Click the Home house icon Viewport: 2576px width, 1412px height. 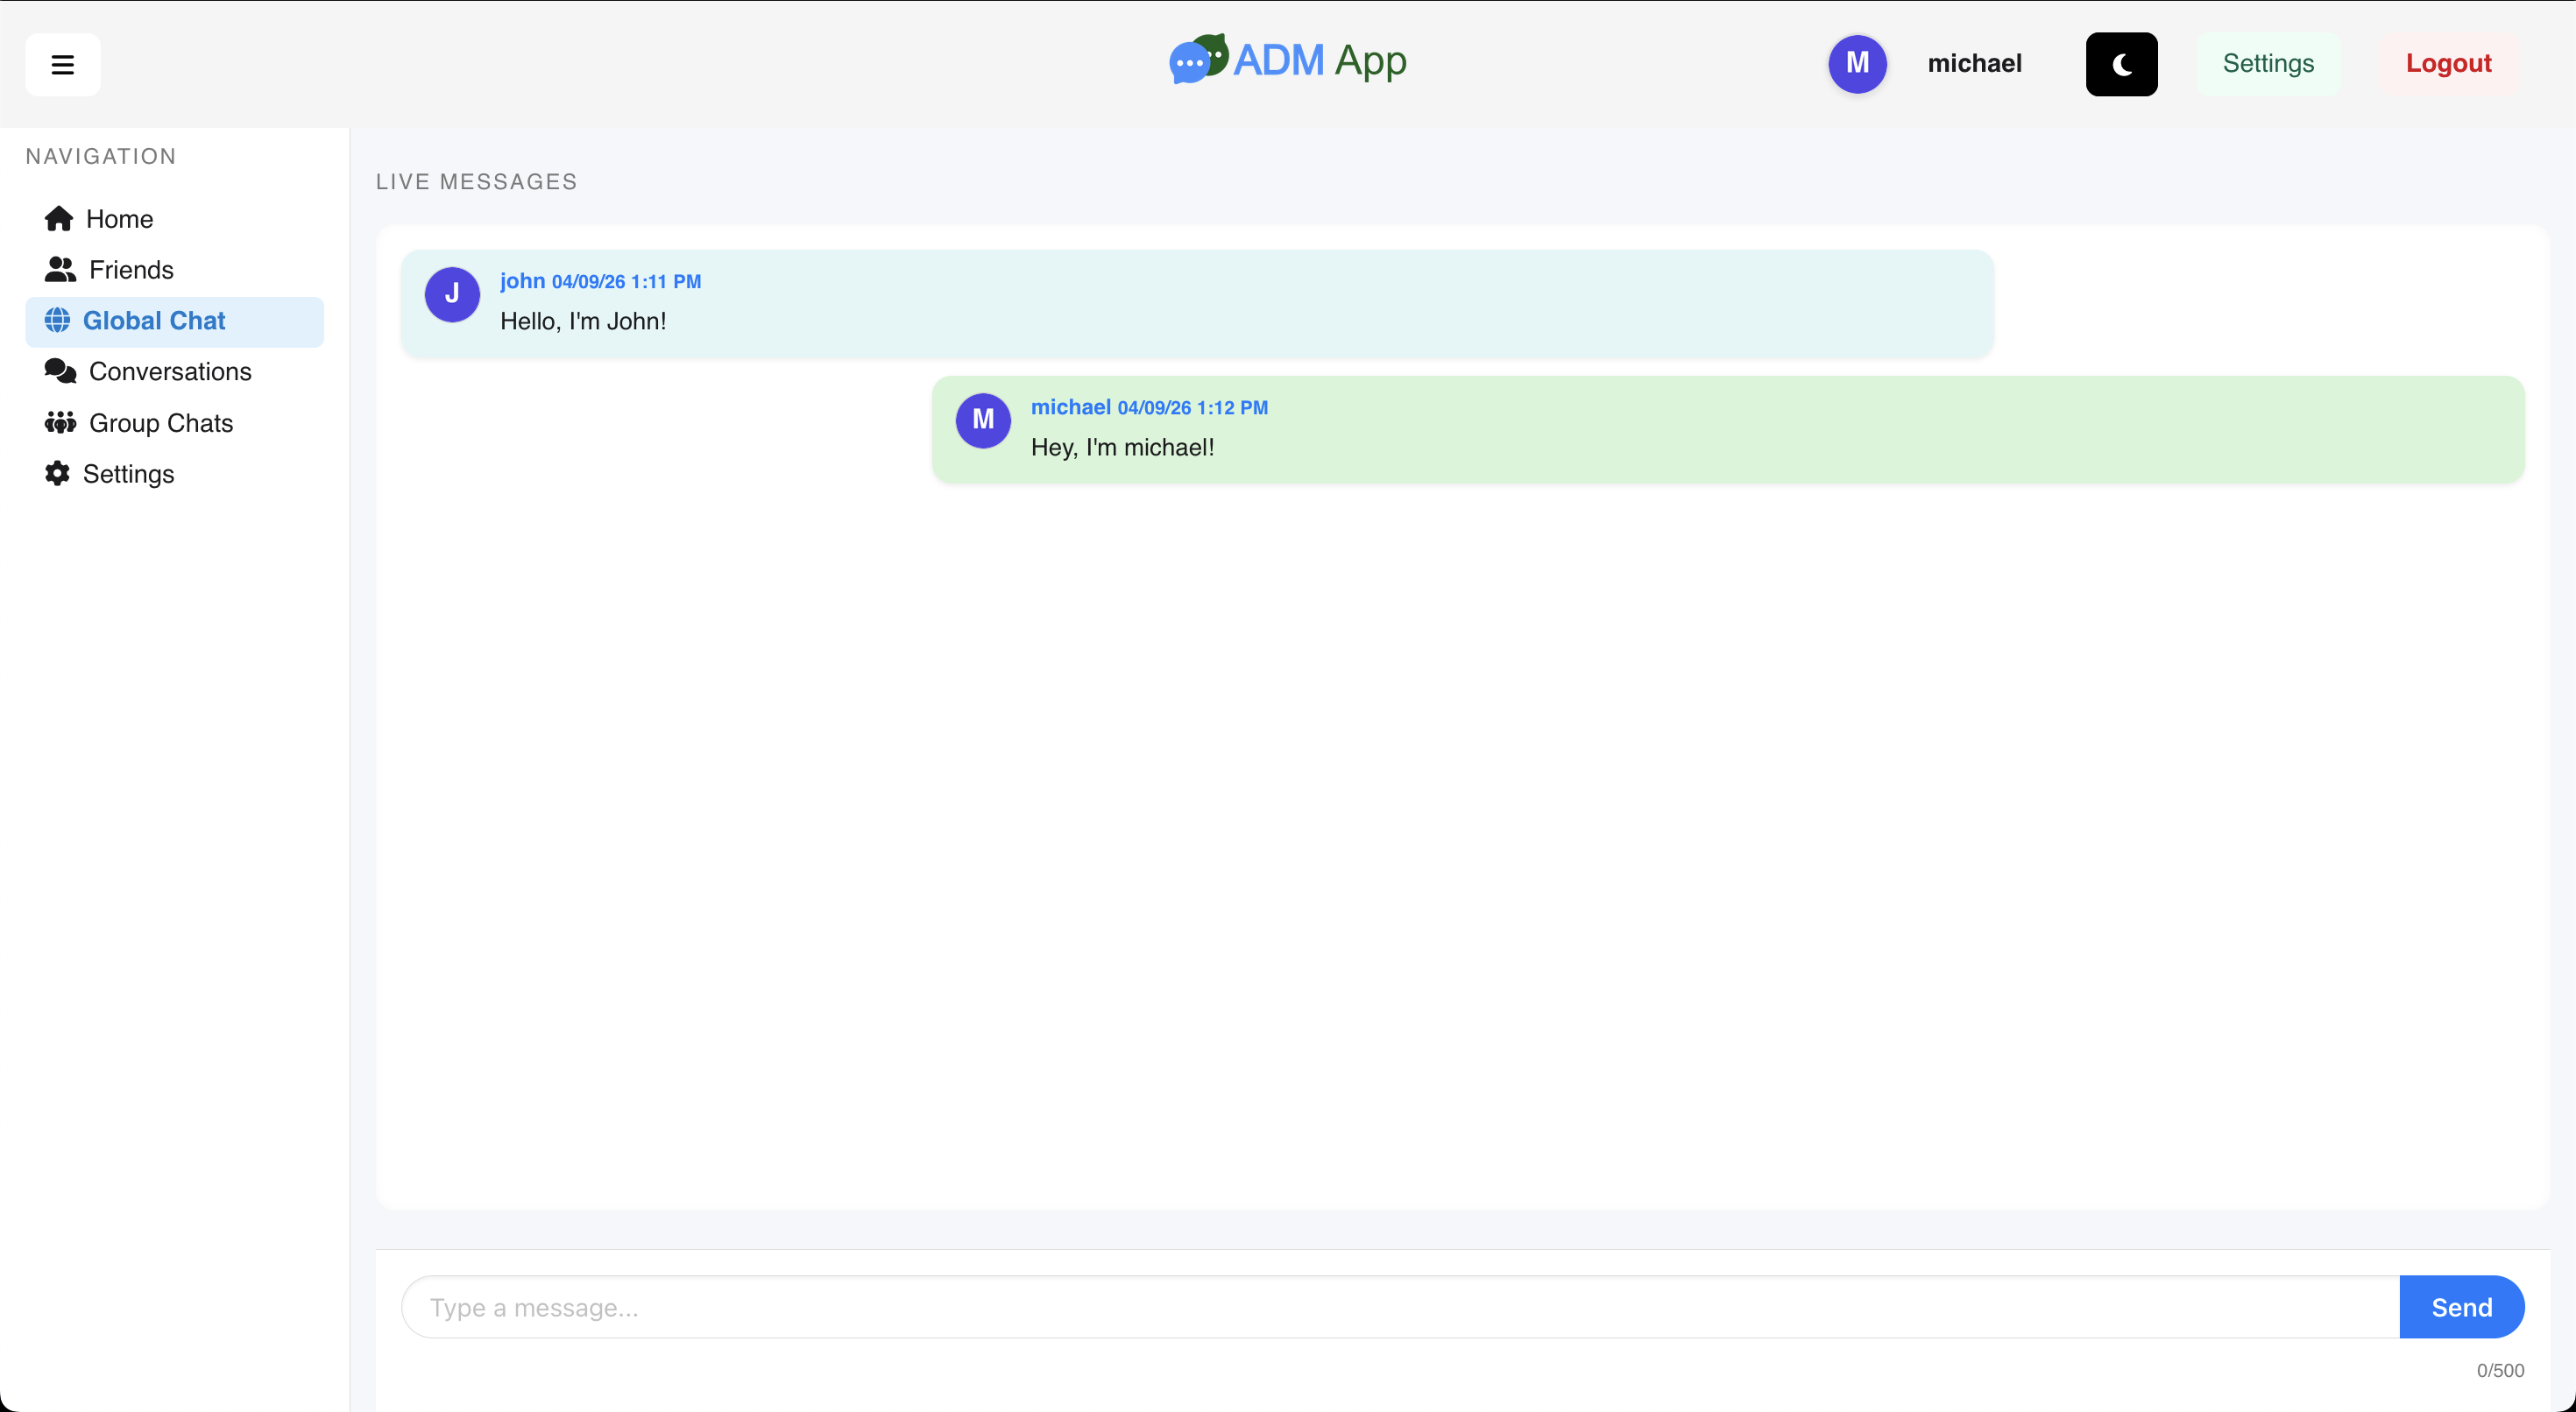pyautogui.click(x=59, y=218)
